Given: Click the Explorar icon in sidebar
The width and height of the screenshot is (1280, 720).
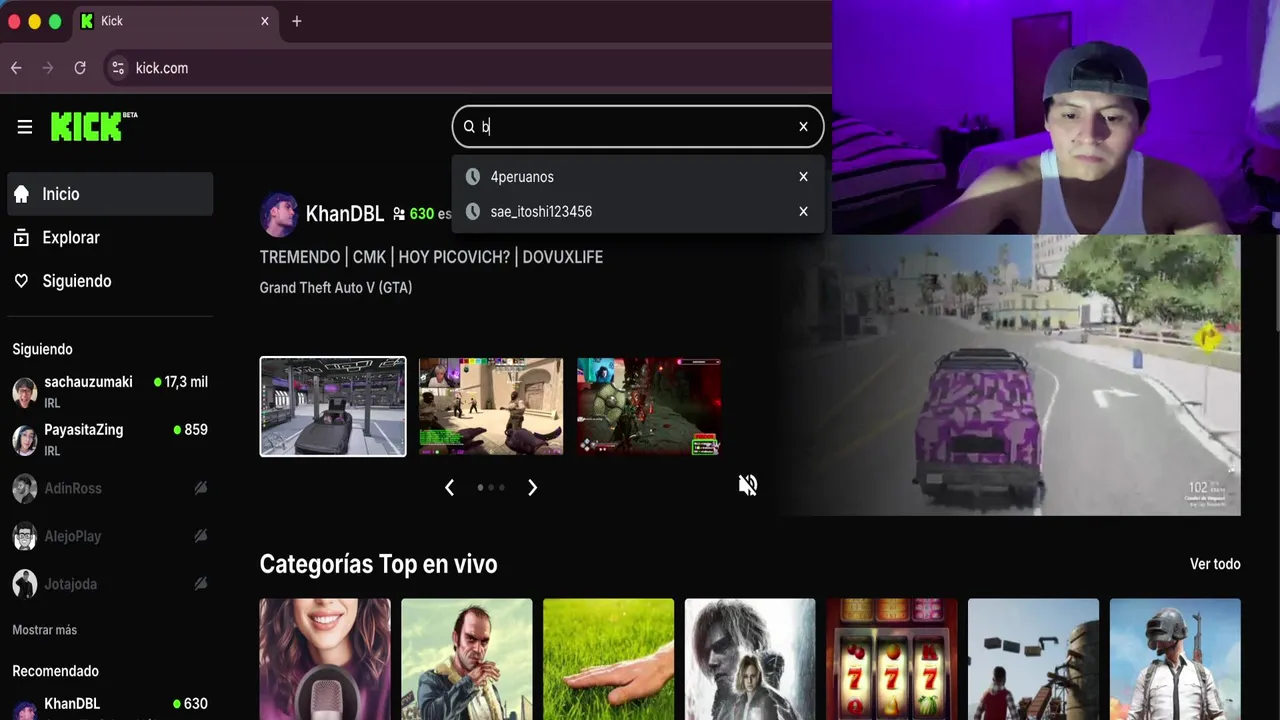Looking at the screenshot, I should 22,237.
